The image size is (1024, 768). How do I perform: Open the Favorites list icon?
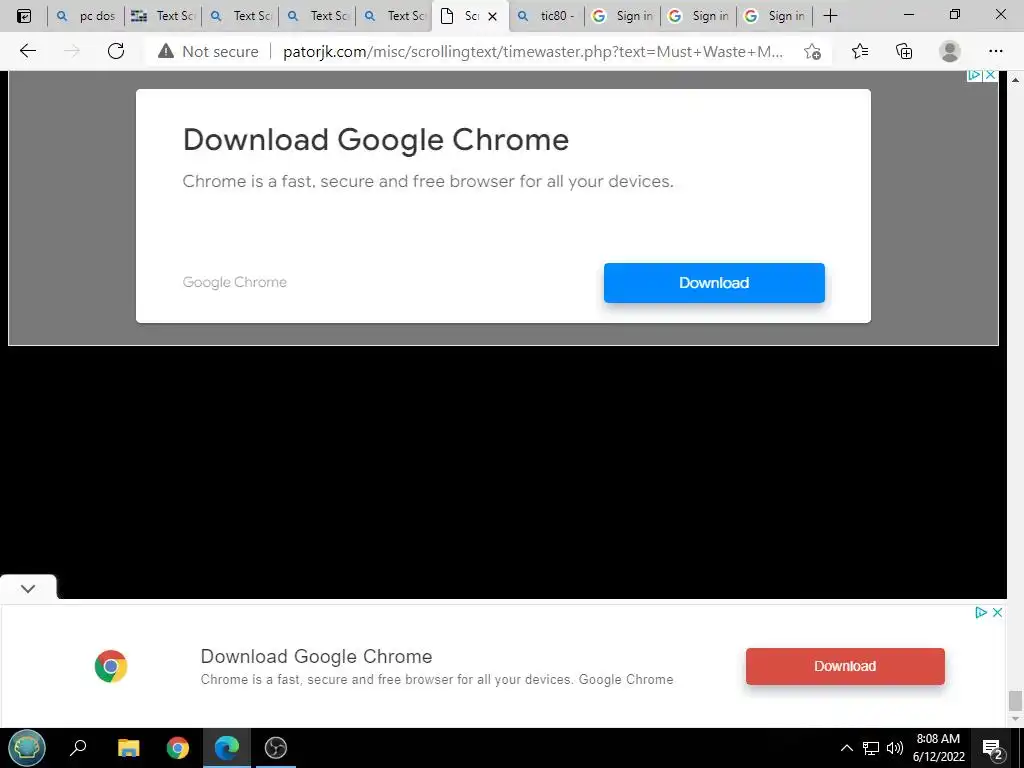[860, 51]
